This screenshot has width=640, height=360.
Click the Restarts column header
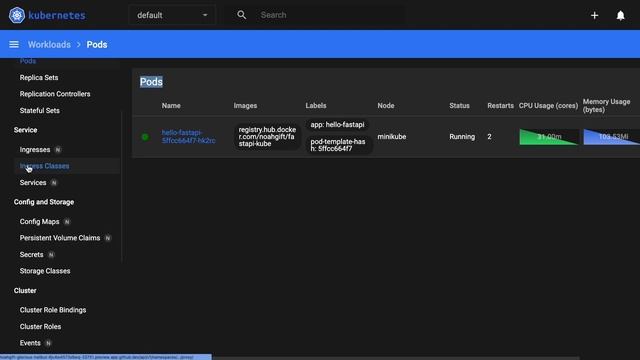coord(500,106)
